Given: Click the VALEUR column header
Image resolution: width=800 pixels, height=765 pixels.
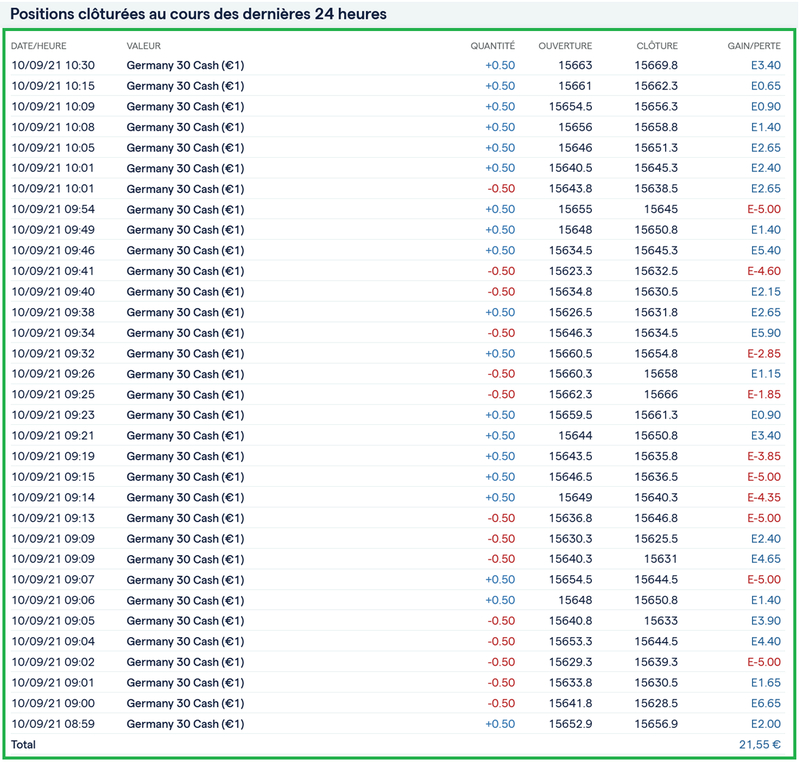Looking at the screenshot, I should point(144,46).
